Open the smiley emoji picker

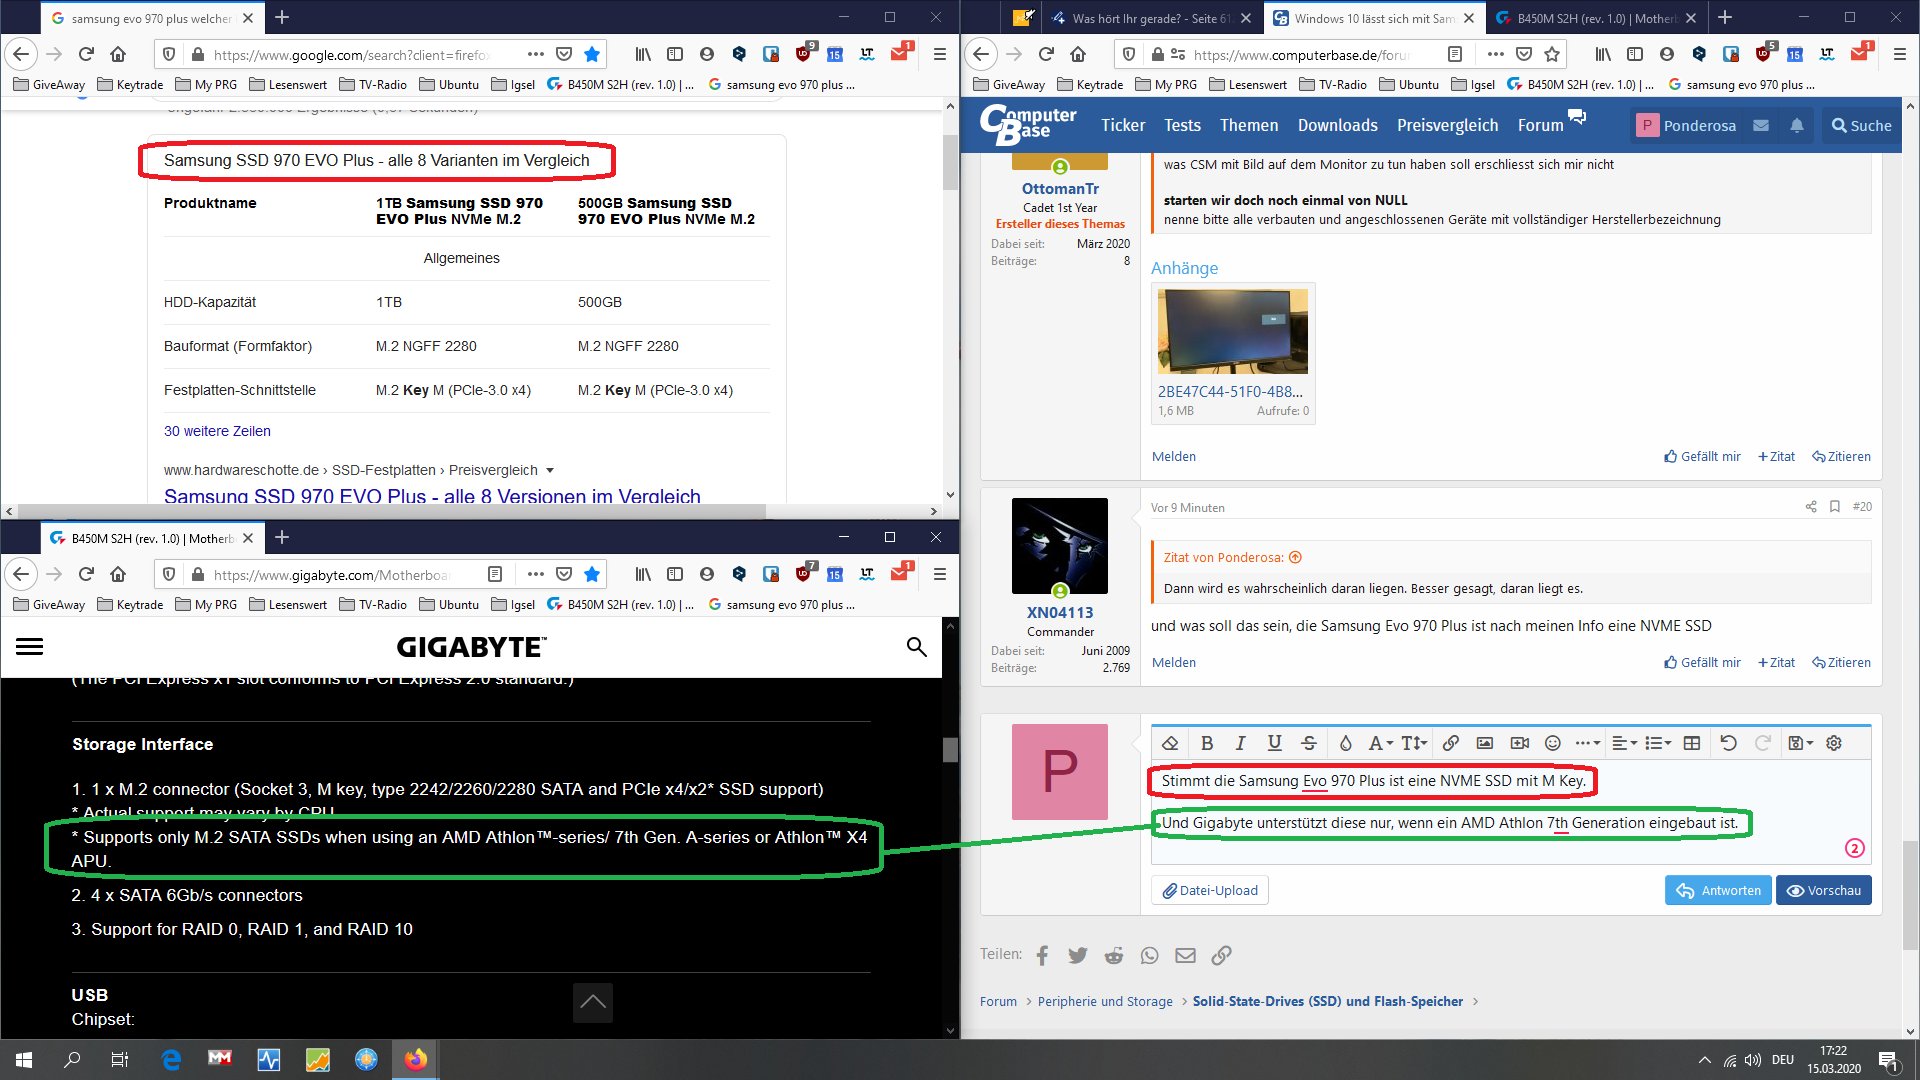tap(1552, 743)
